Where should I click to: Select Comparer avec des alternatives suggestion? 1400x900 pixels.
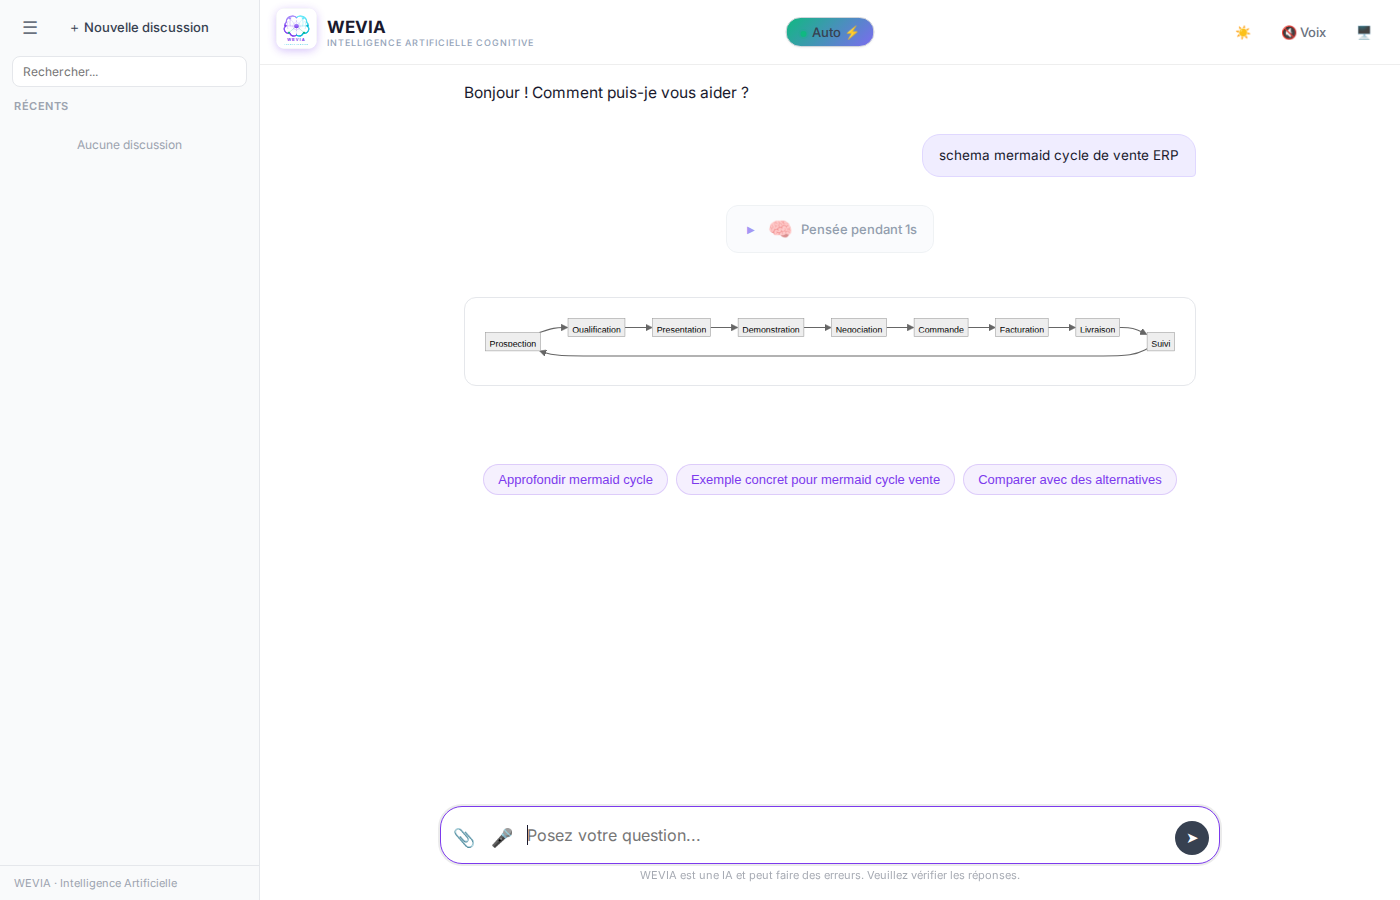[1069, 480]
